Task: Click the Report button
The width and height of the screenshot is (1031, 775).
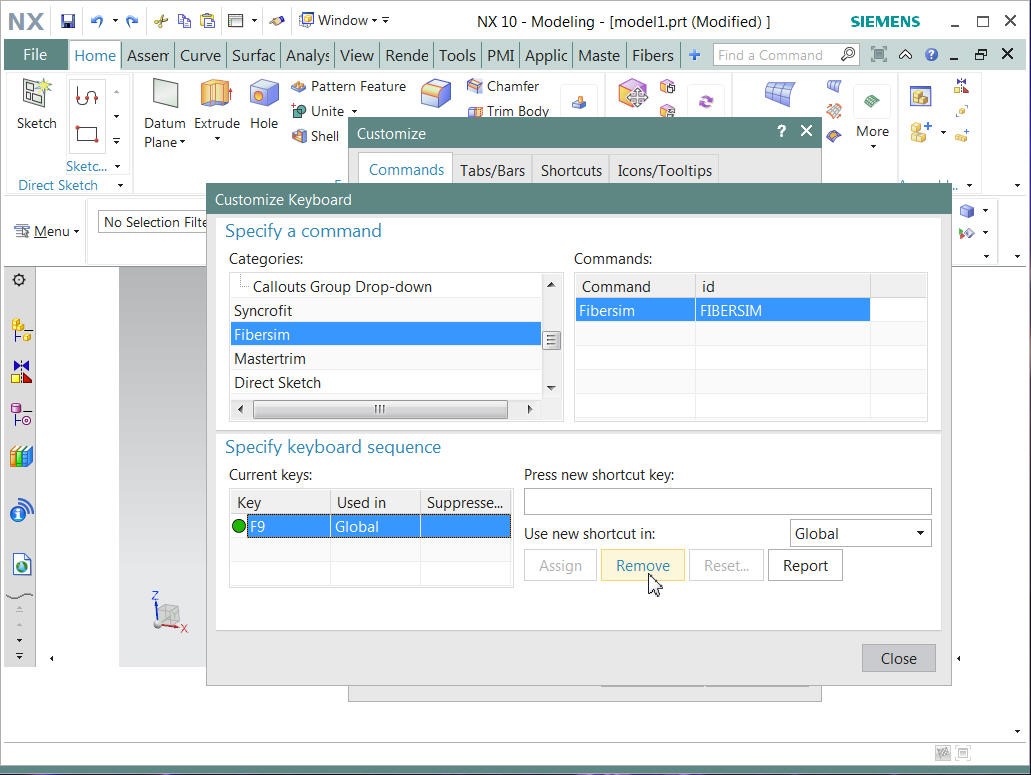Action: click(x=805, y=565)
